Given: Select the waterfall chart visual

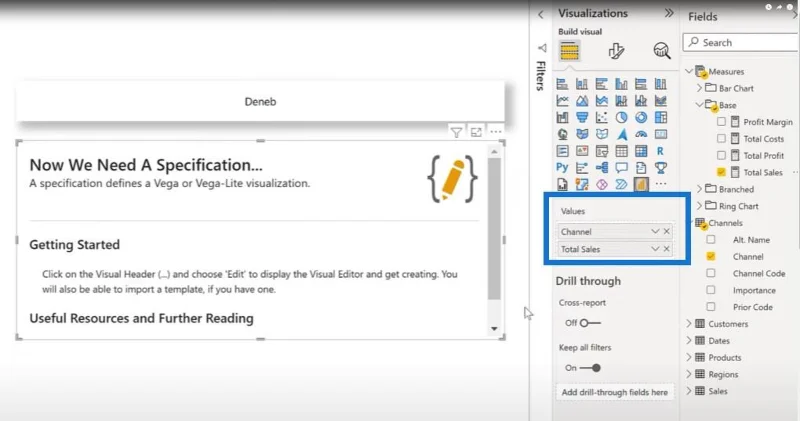Looking at the screenshot, I should click(562, 117).
